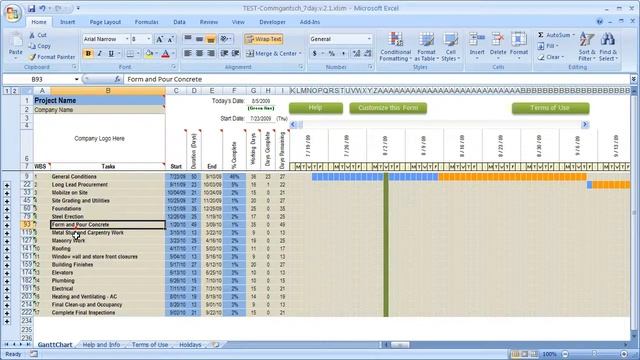
Task: Click Insert cells button
Action: (477, 46)
